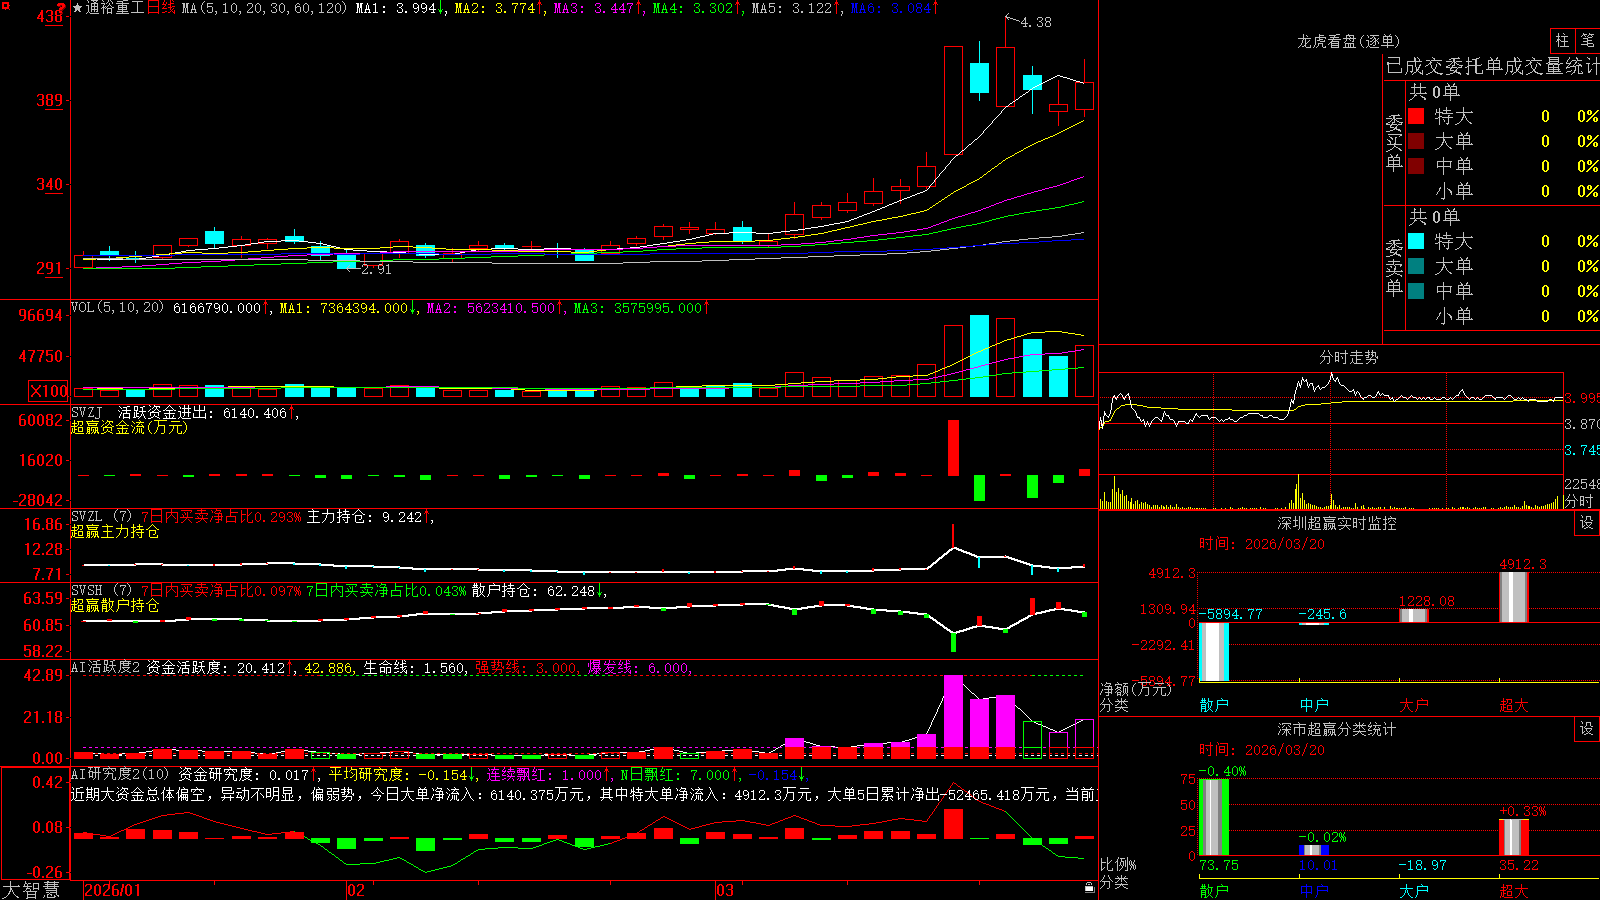Click the 时间: 2026/03/20 in 深圳超赢实时监控

(x=1262, y=544)
